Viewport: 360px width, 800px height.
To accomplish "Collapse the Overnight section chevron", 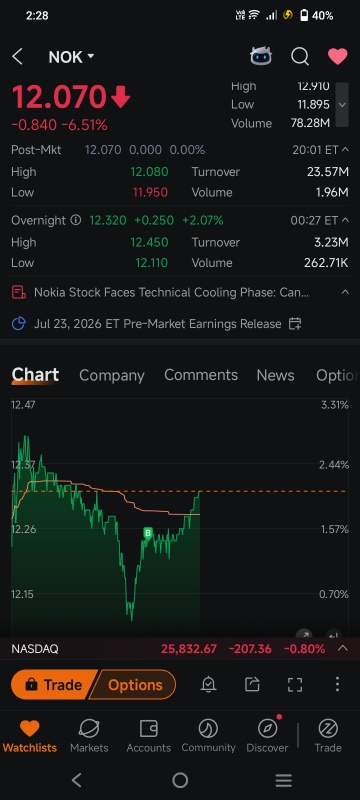I will [x=345, y=220].
